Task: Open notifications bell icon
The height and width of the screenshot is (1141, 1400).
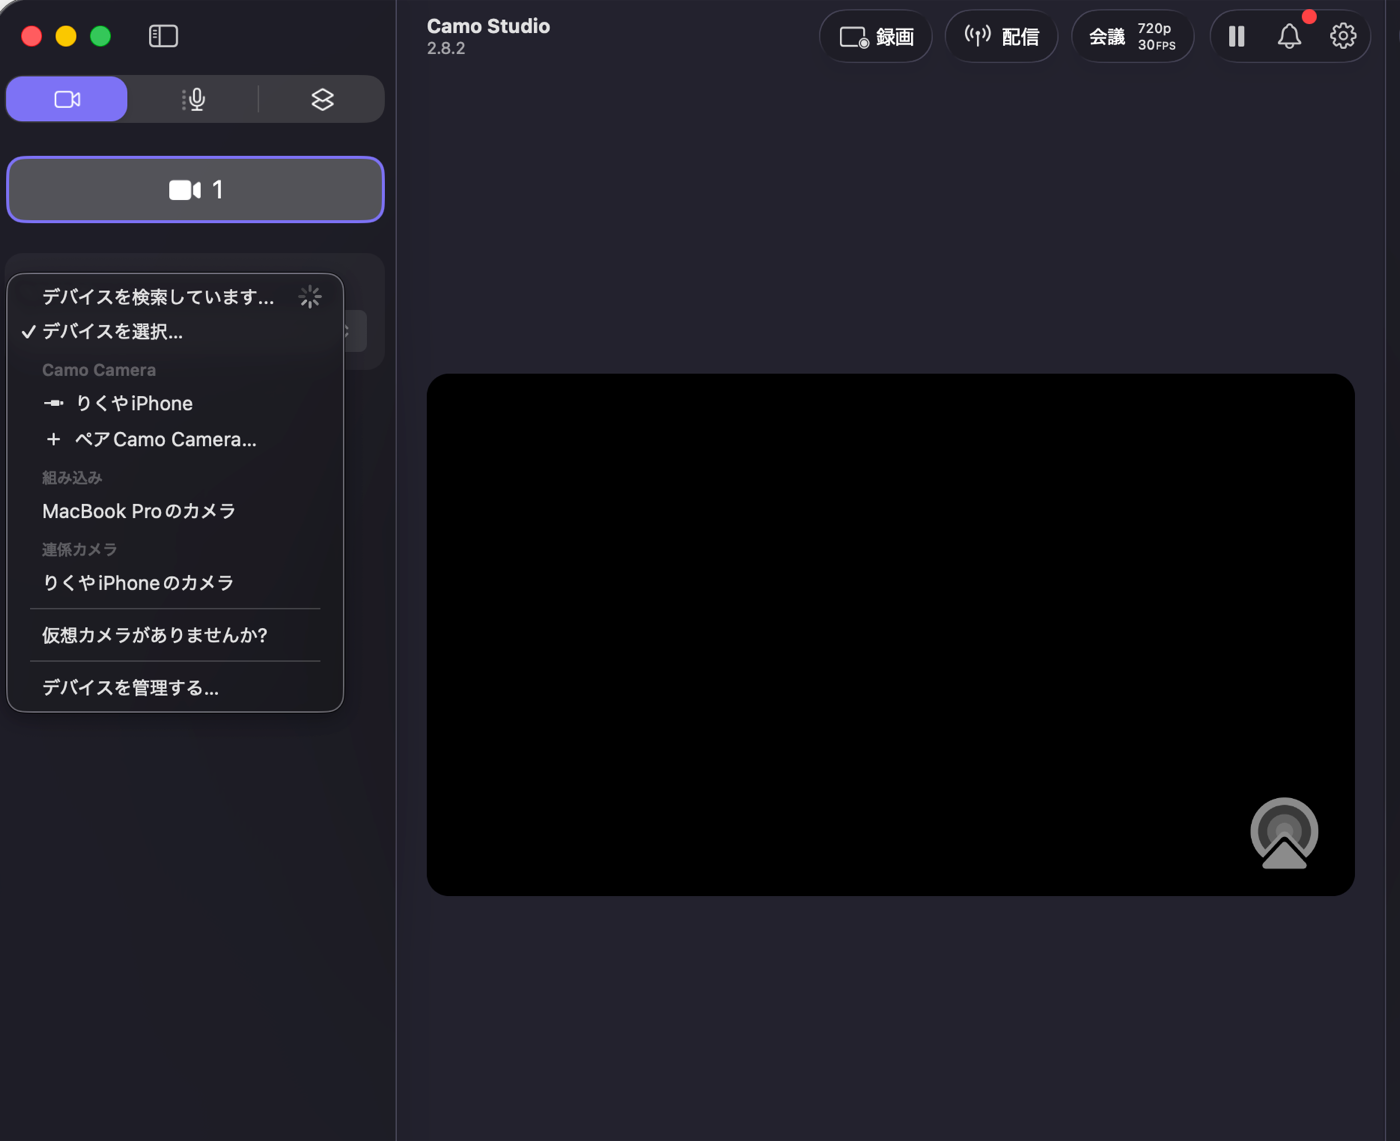Action: (x=1290, y=37)
